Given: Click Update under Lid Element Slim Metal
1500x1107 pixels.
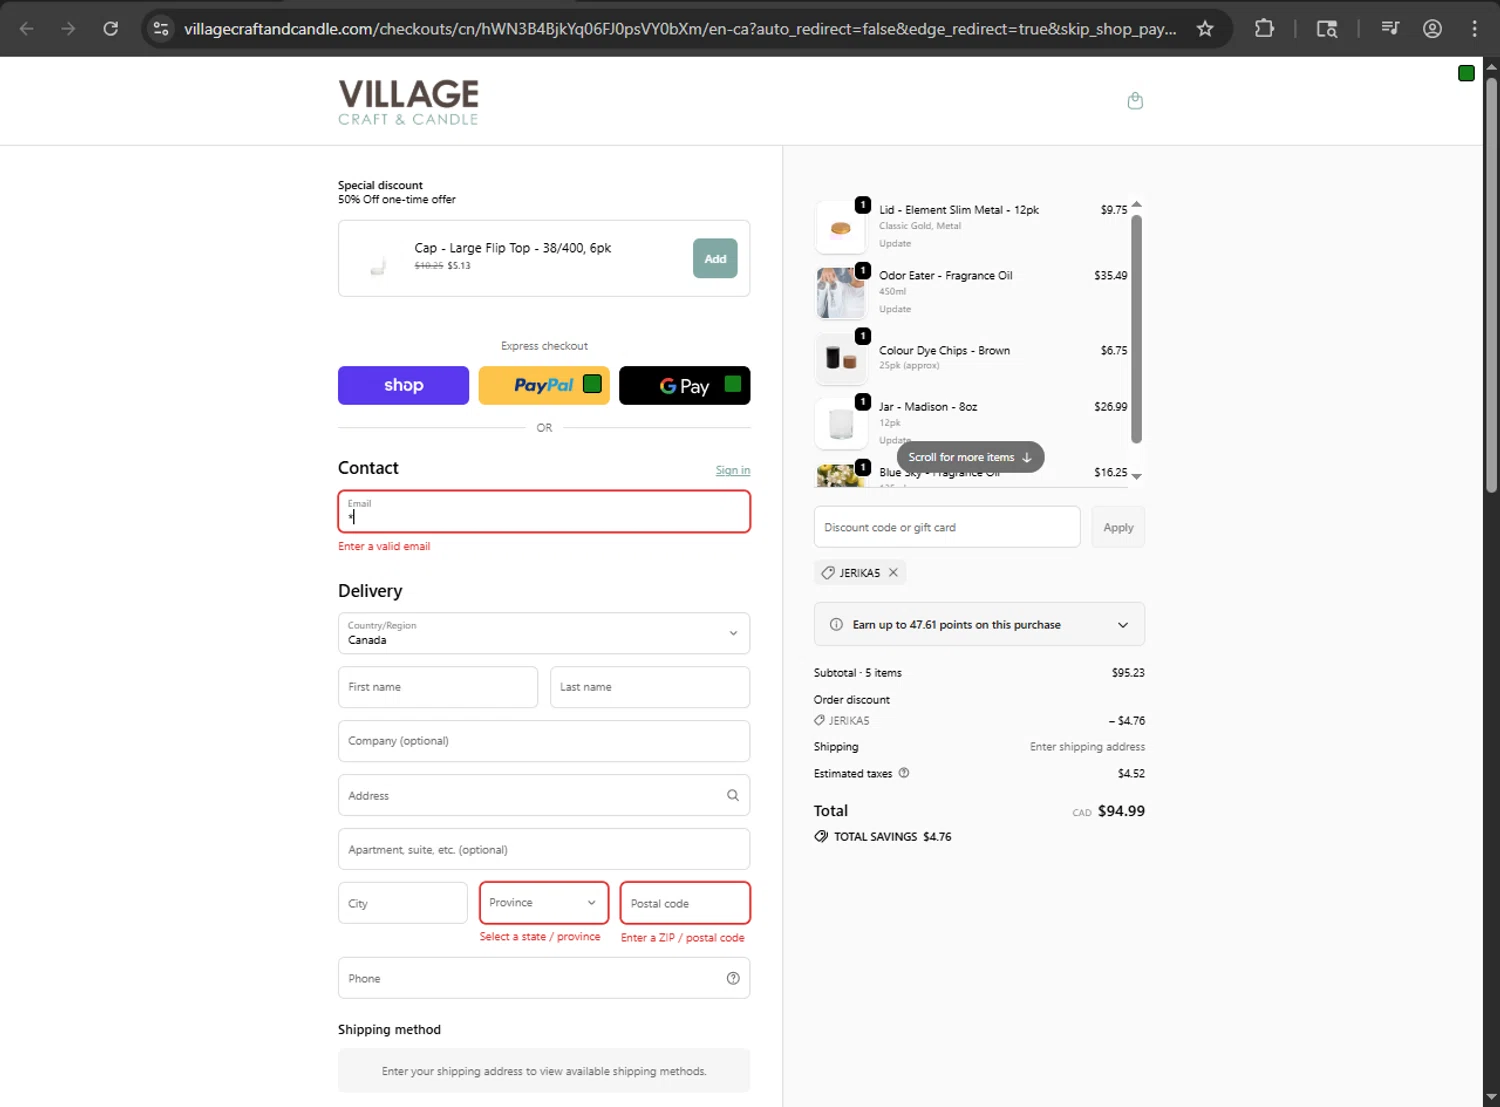Looking at the screenshot, I should (895, 243).
